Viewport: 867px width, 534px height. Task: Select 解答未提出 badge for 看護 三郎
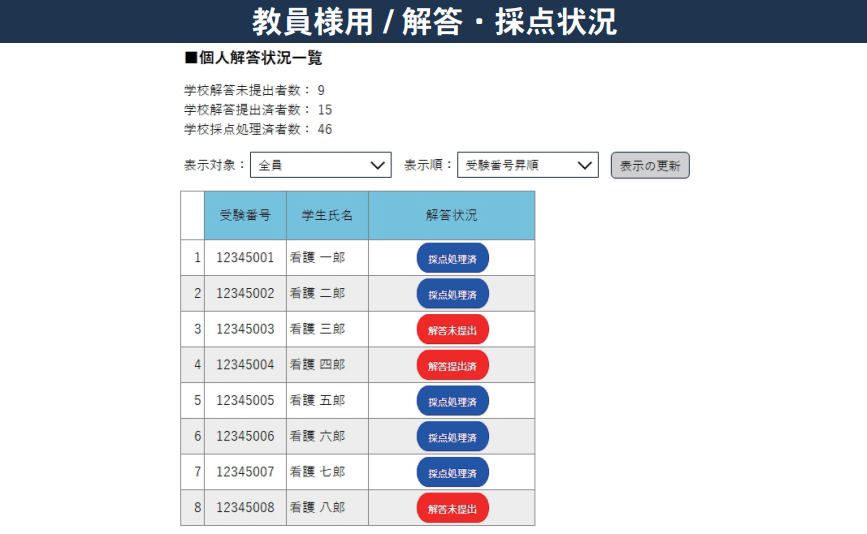pyautogui.click(x=452, y=330)
